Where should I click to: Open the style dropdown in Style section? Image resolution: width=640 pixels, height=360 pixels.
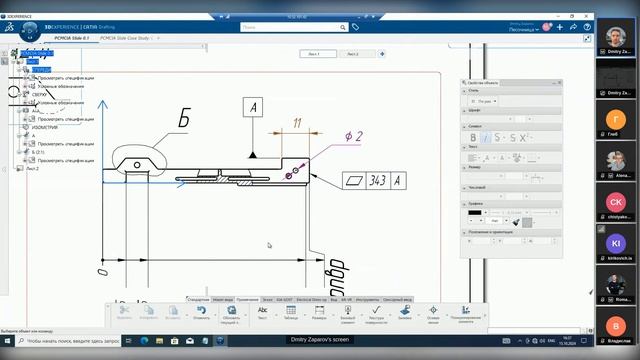pyautogui.click(x=484, y=101)
